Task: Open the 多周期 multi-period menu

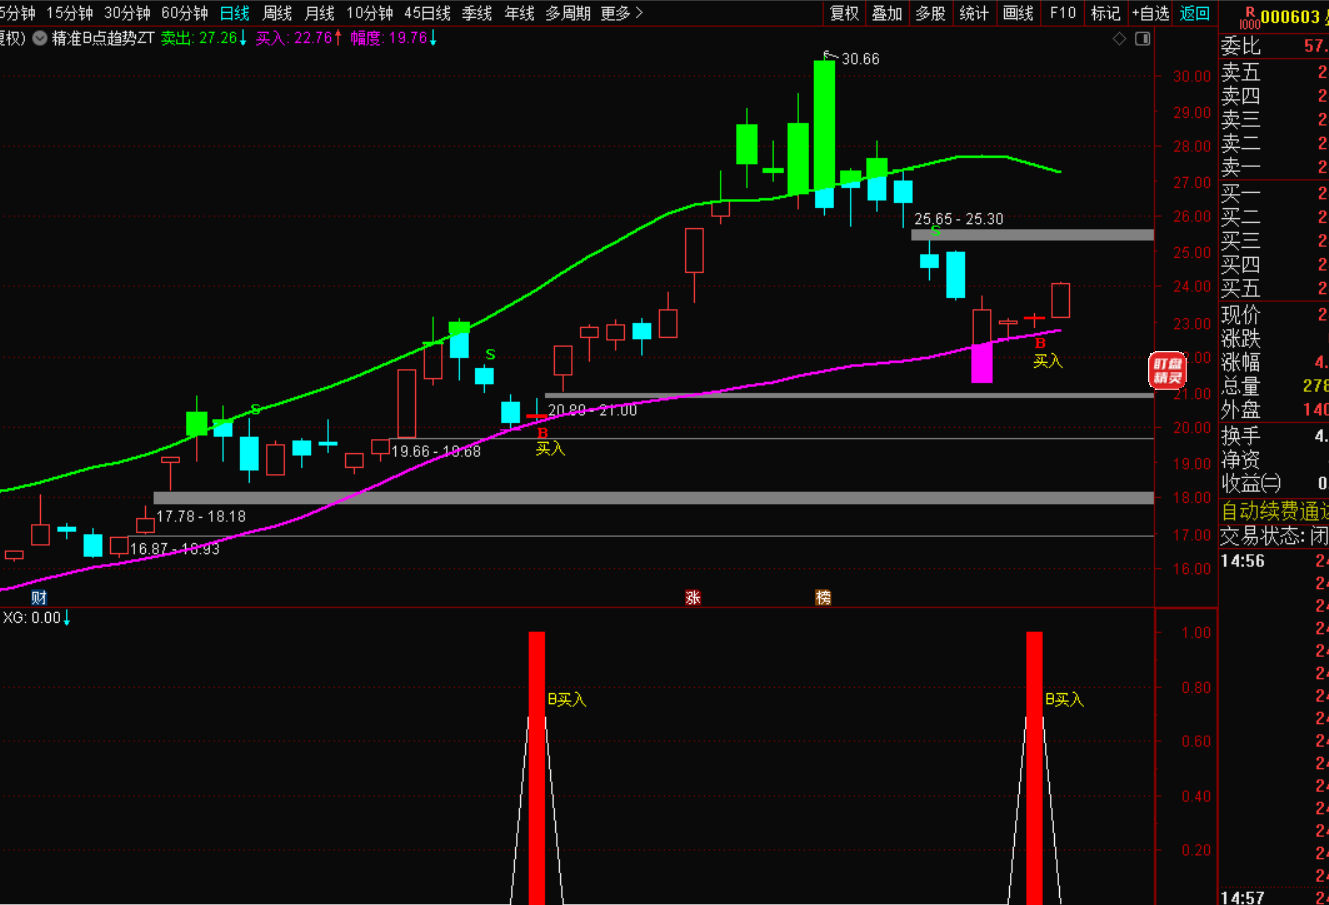Action: 567,13
